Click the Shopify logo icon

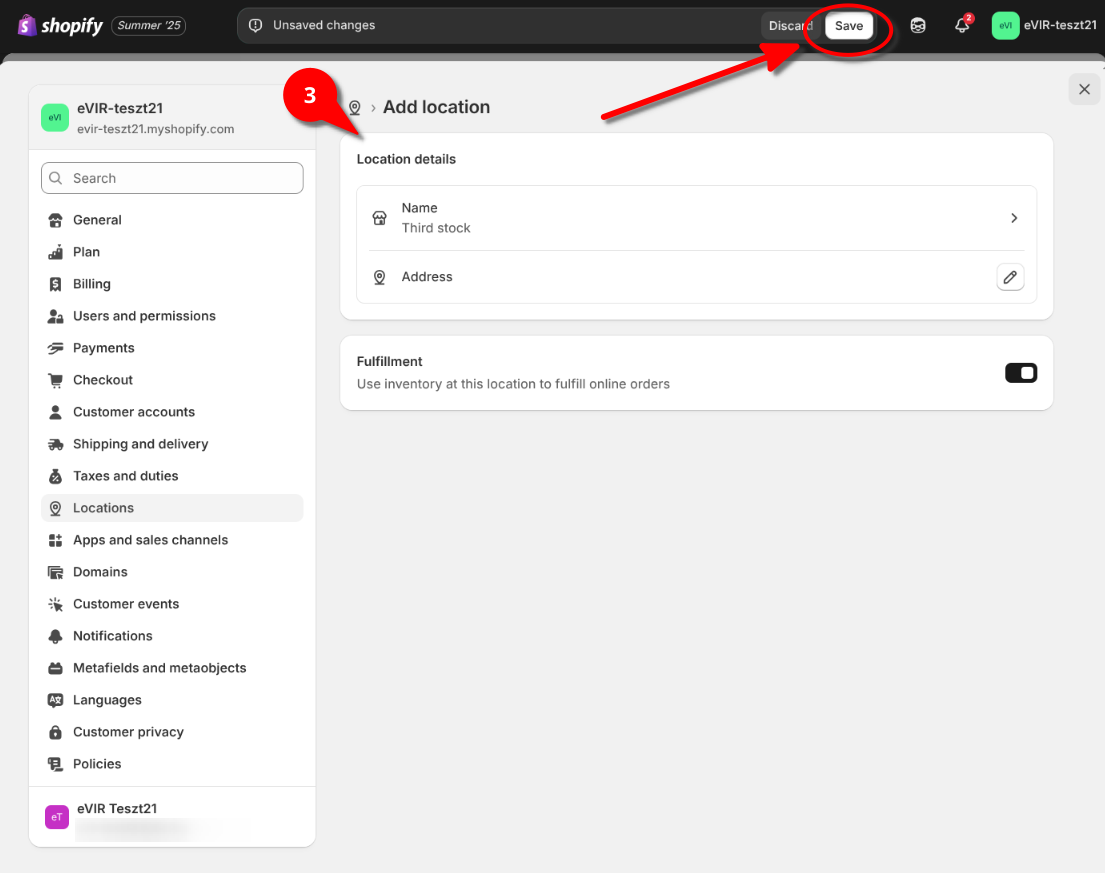coord(27,26)
